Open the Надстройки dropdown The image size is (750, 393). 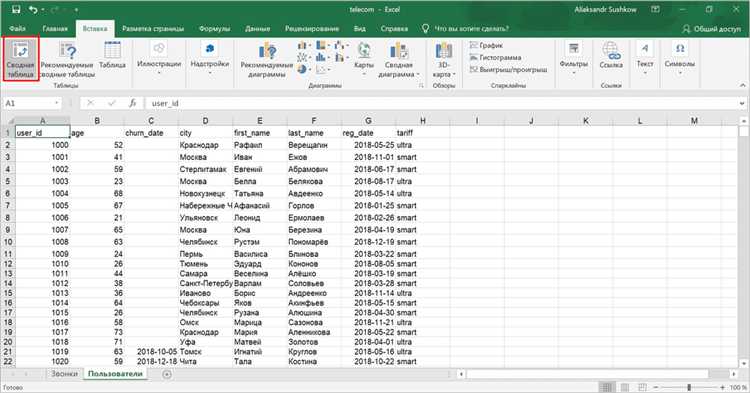tap(210, 58)
